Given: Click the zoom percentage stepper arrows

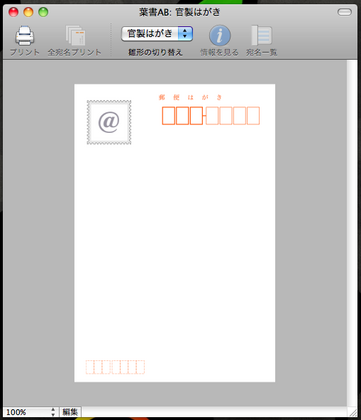Looking at the screenshot, I should pyautogui.click(x=53, y=412).
